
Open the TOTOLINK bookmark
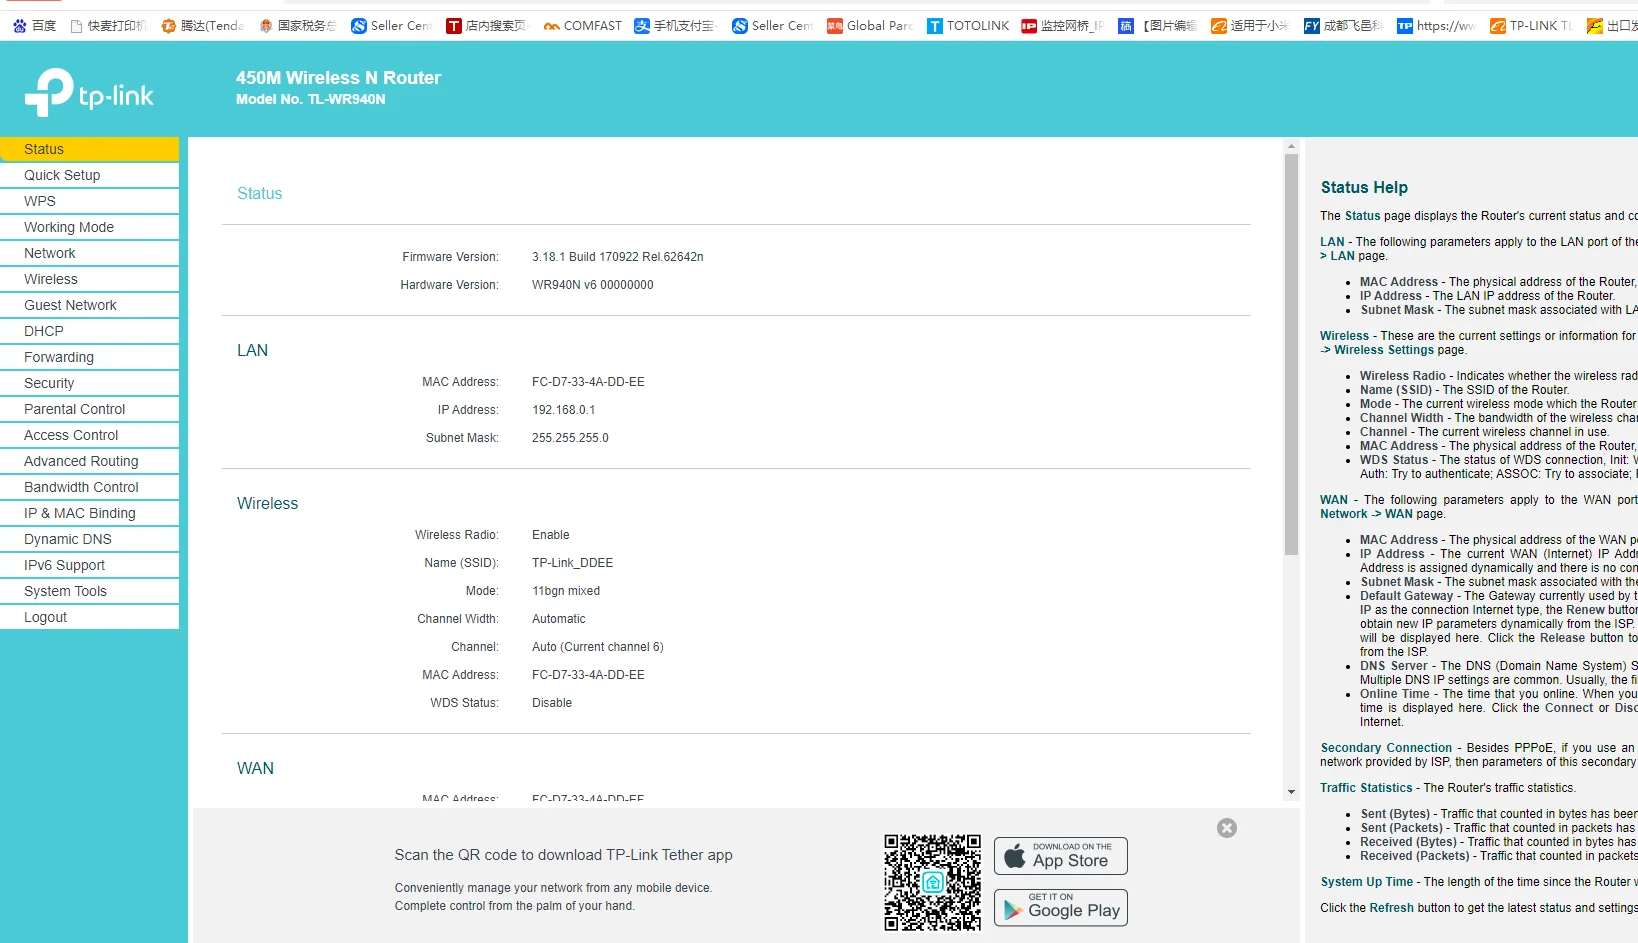coord(968,26)
